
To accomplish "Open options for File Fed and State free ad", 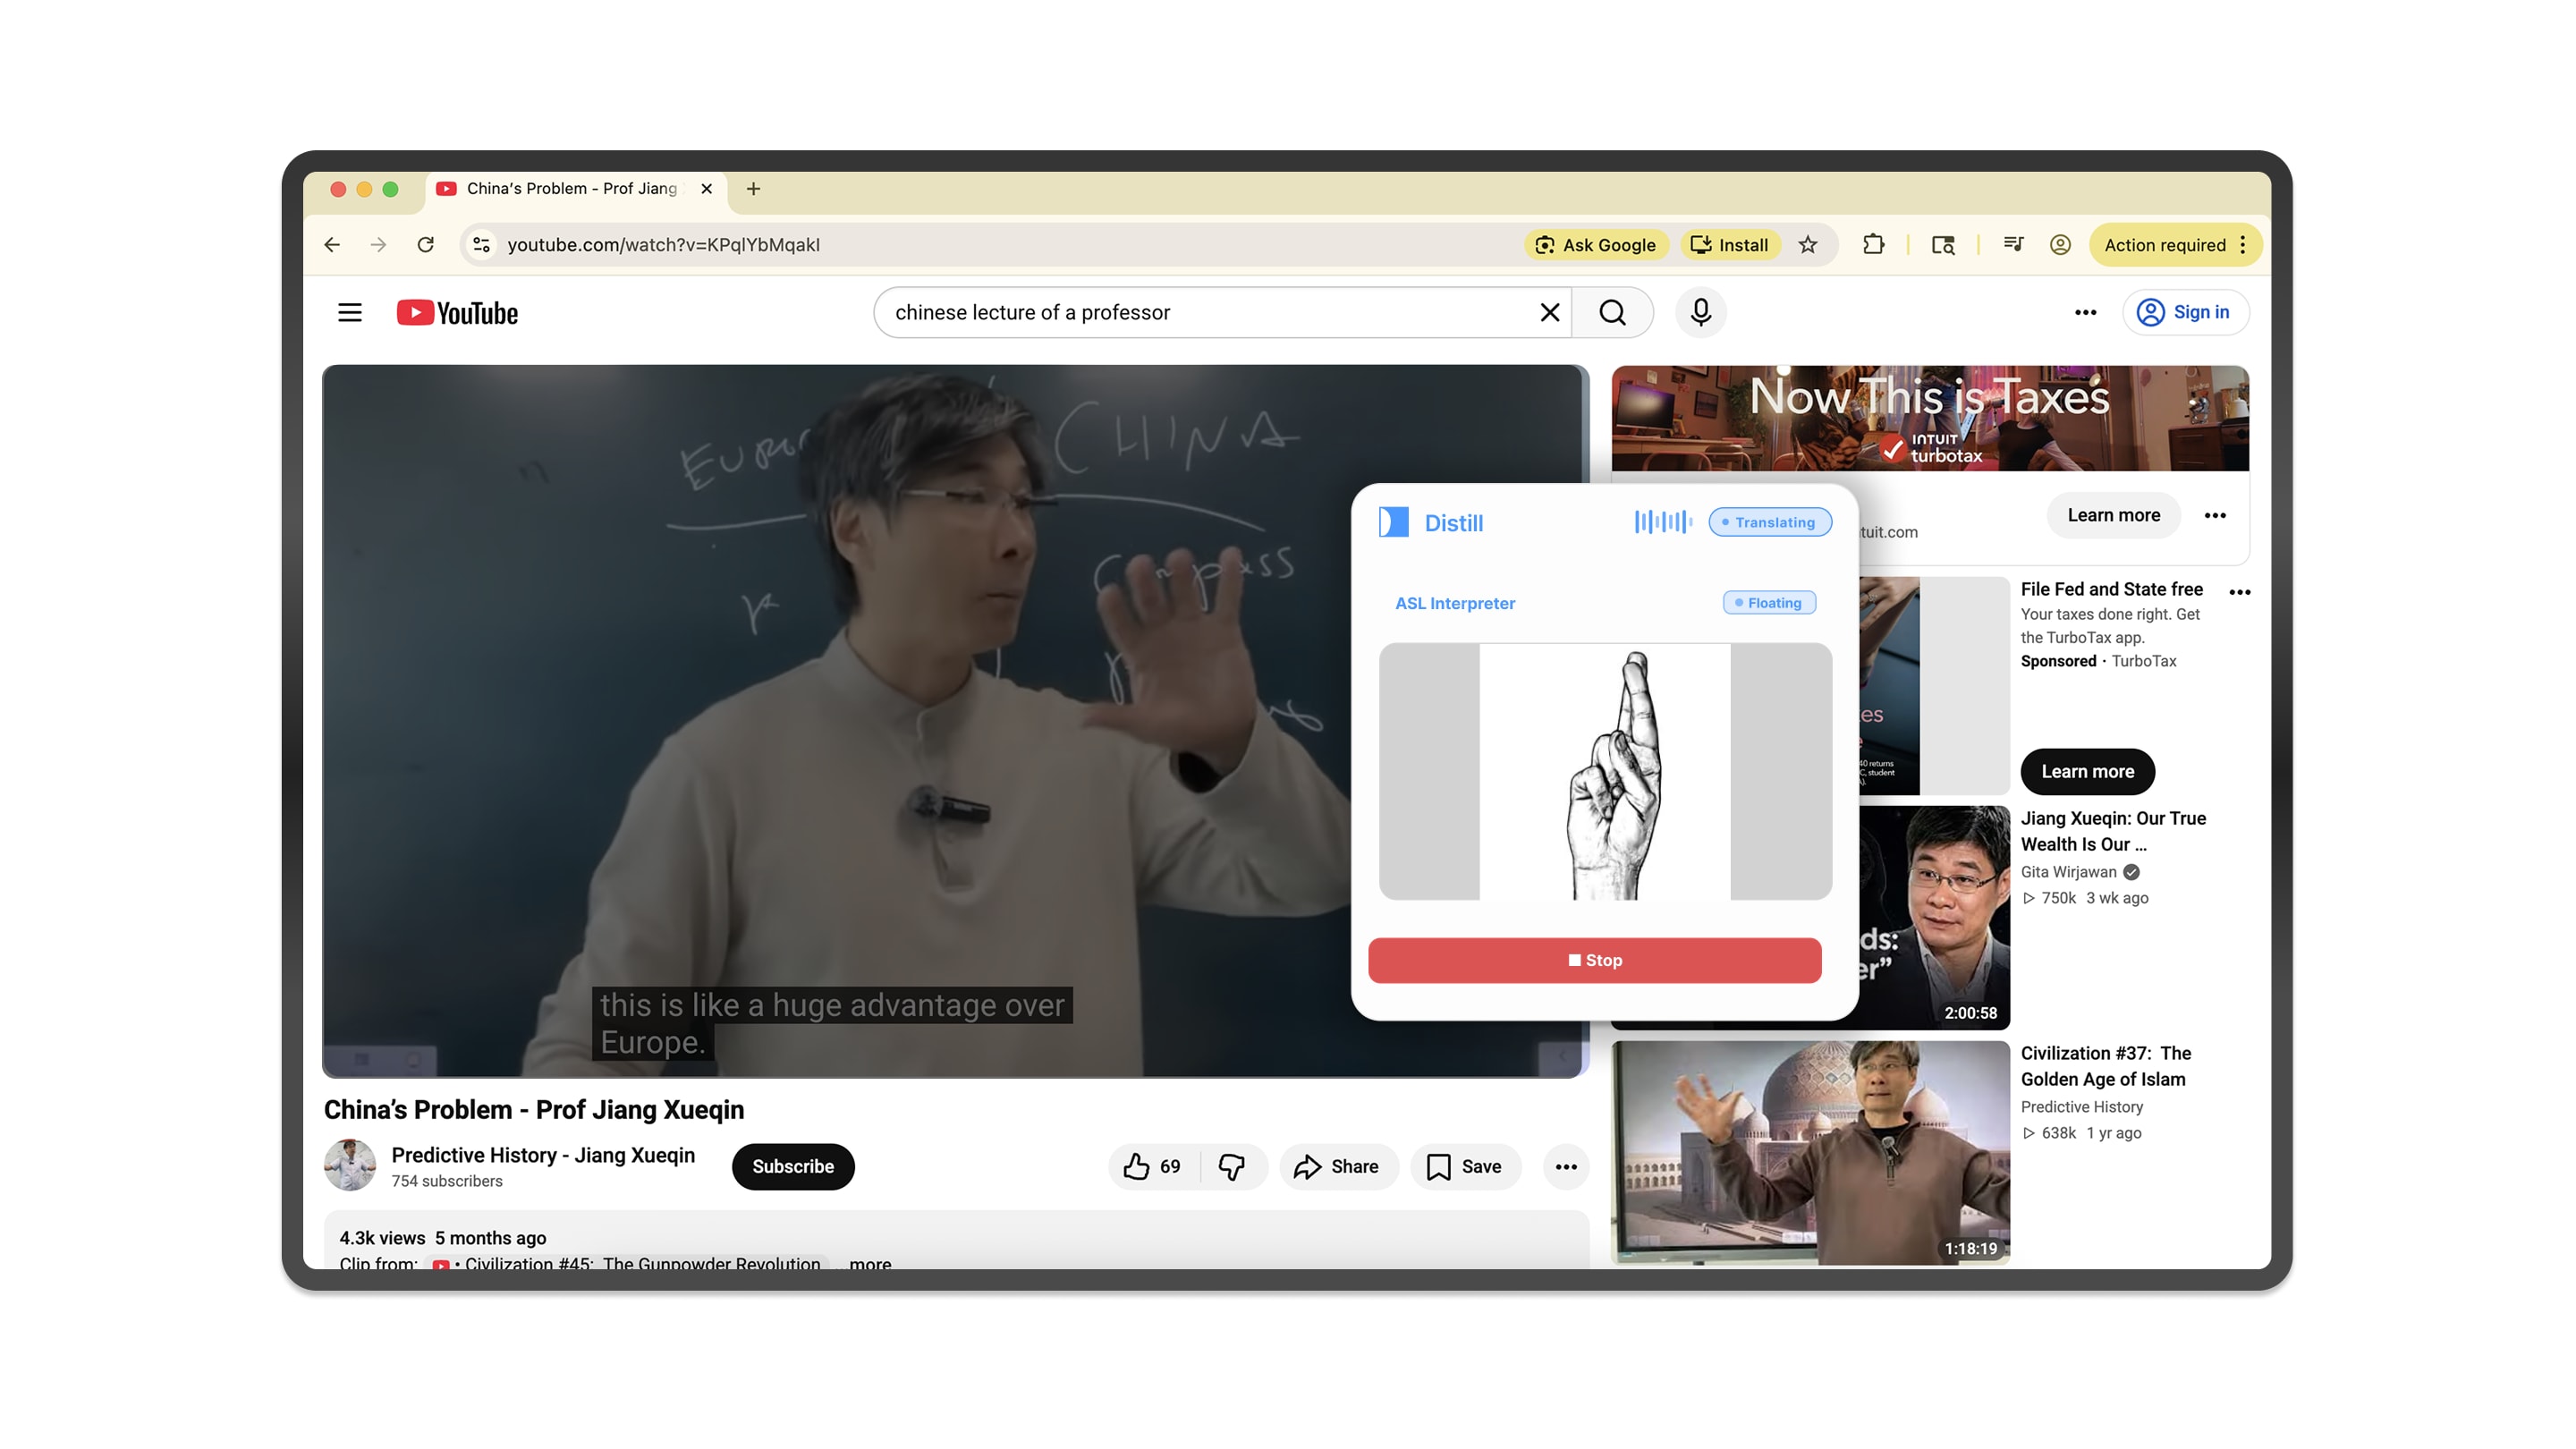I will (2240, 592).
